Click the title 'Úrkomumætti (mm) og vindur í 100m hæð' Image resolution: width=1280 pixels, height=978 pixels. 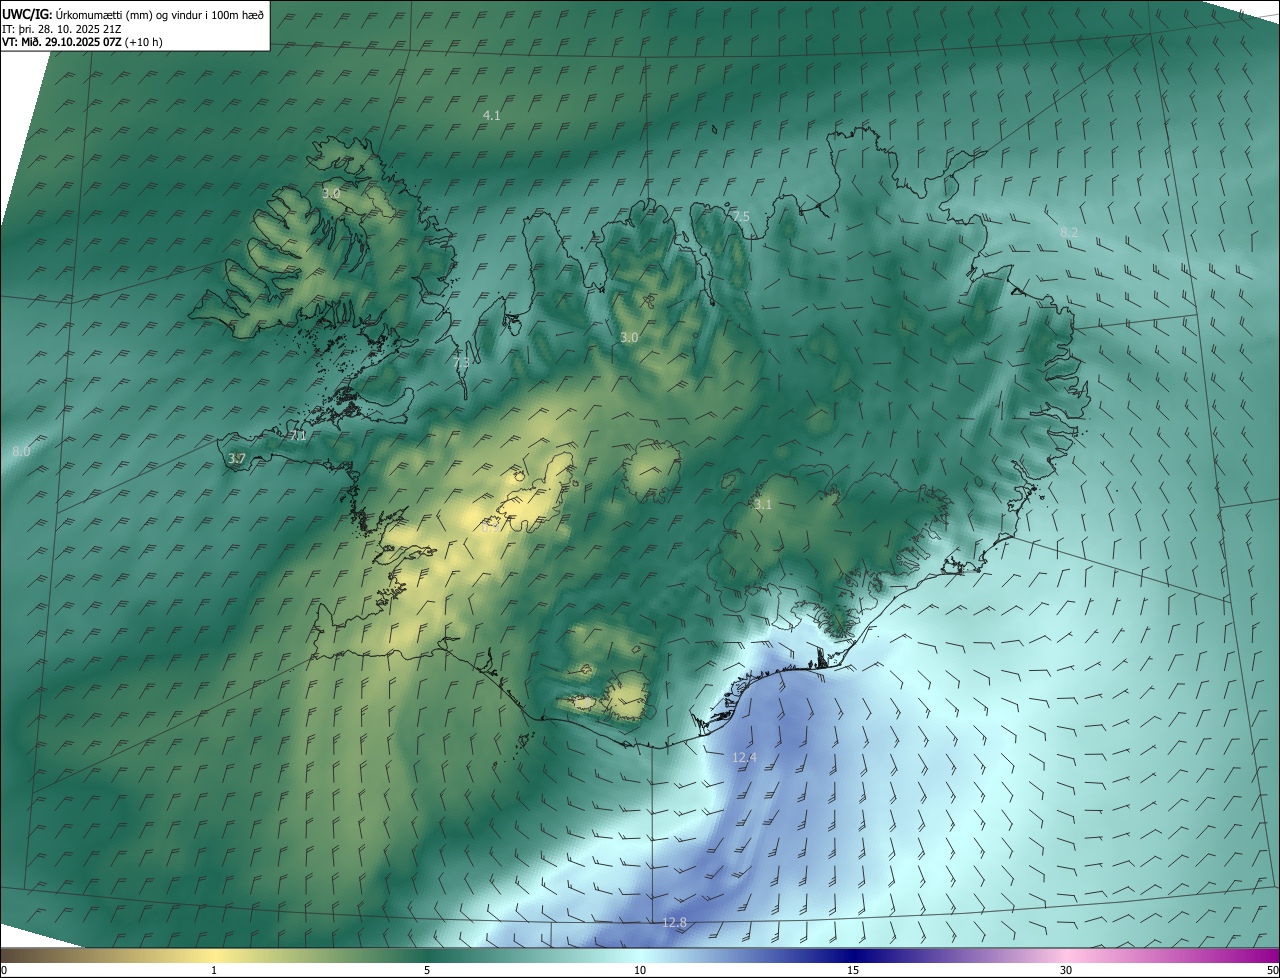click(158, 14)
